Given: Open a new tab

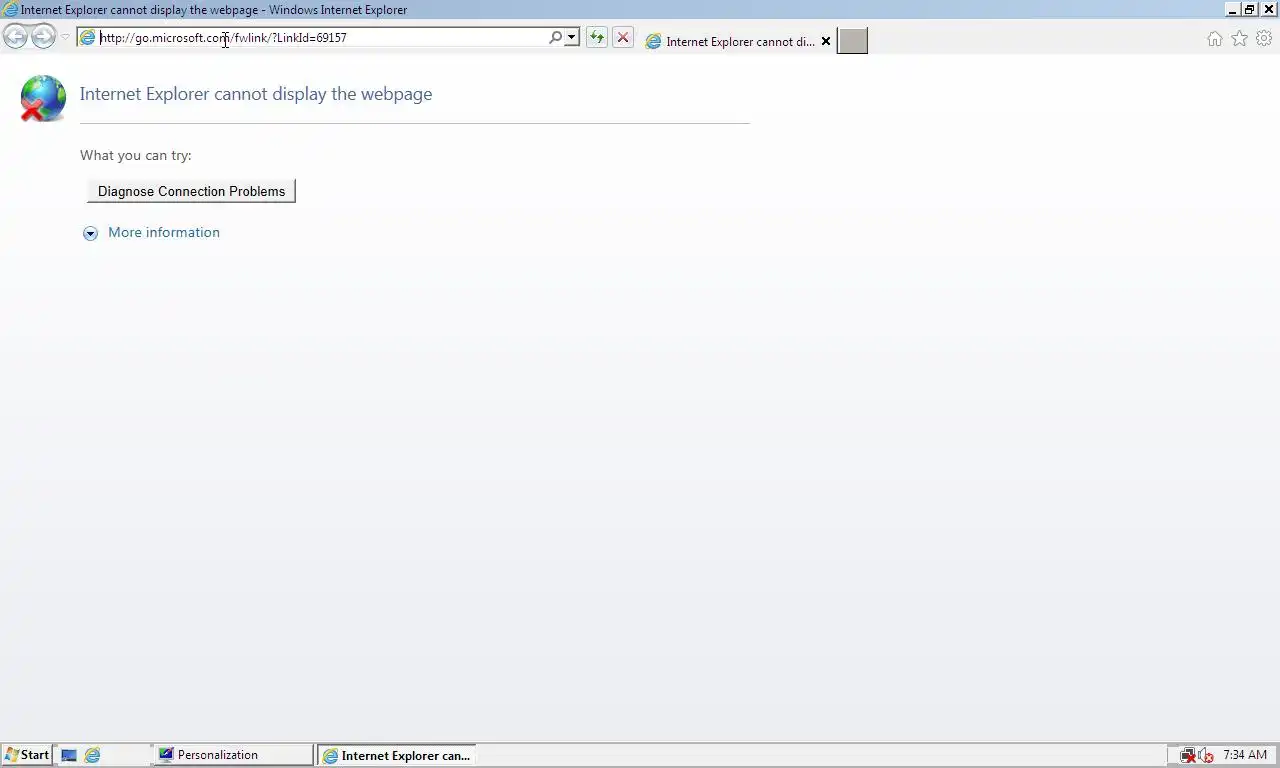Looking at the screenshot, I should 852,41.
